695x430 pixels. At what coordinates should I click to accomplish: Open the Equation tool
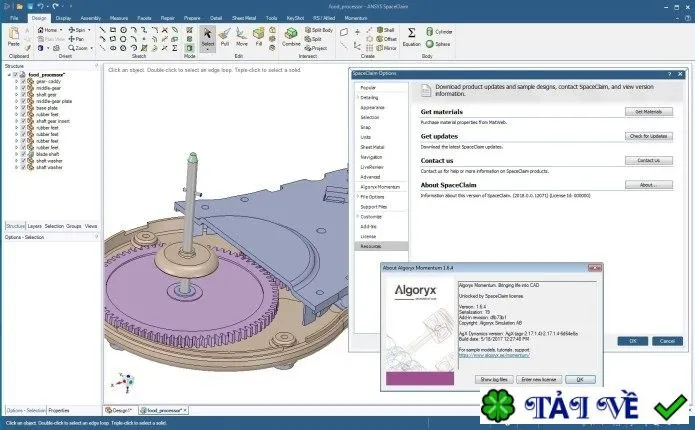point(411,37)
